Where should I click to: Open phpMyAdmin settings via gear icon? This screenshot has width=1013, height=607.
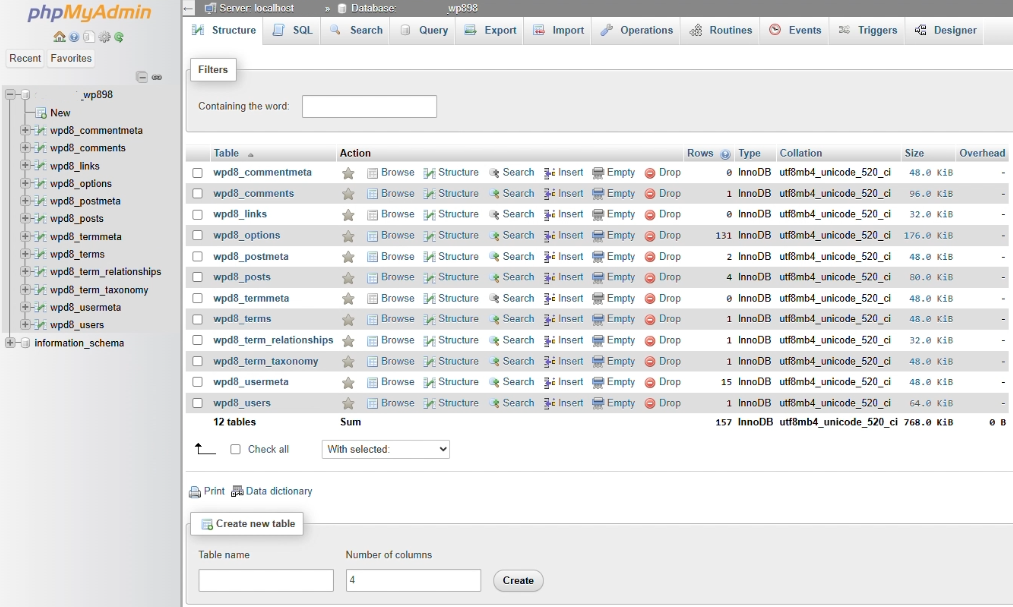105,36
